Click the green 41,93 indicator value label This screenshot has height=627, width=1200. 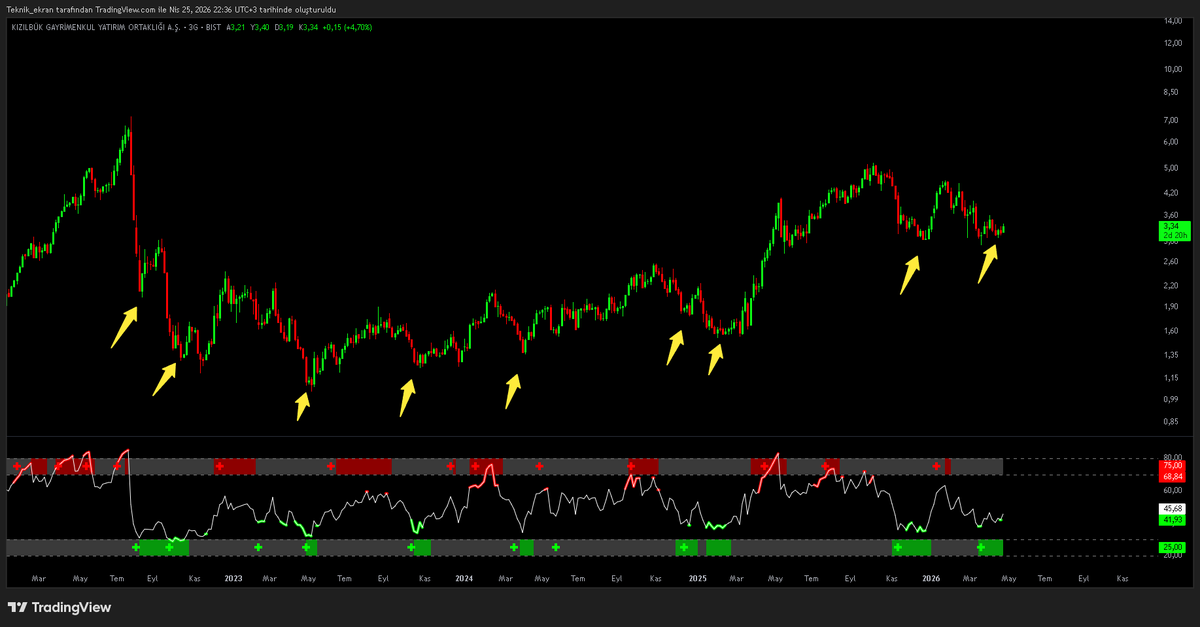coord(1172,519)
